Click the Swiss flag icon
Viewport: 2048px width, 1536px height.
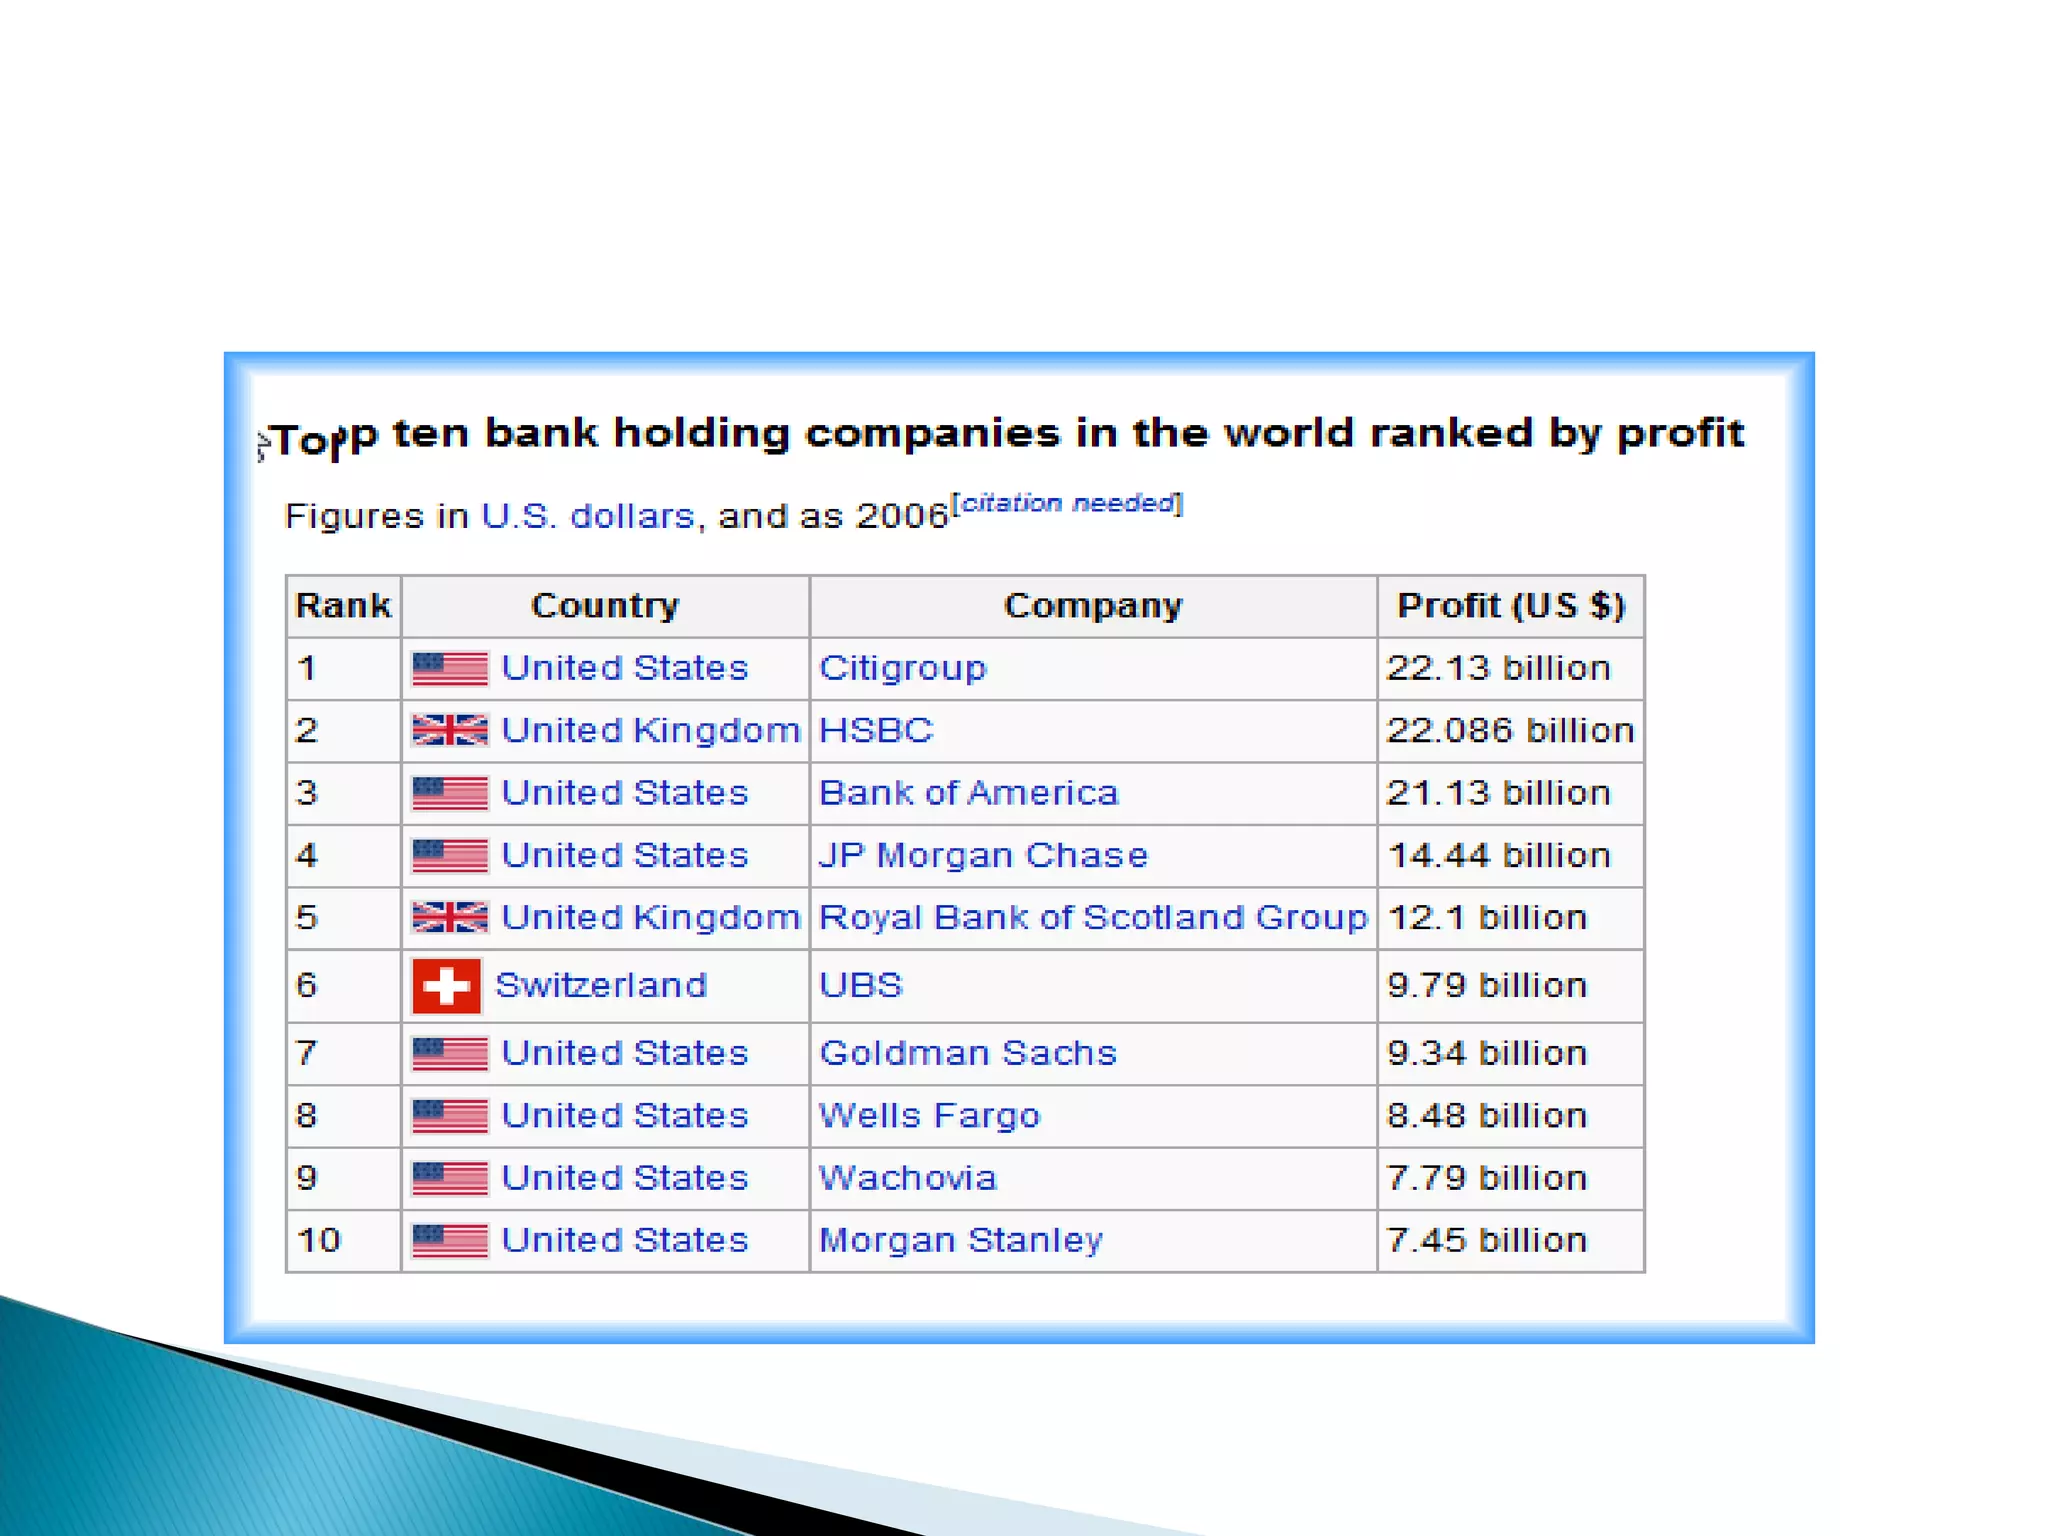(x=446, y=986)
